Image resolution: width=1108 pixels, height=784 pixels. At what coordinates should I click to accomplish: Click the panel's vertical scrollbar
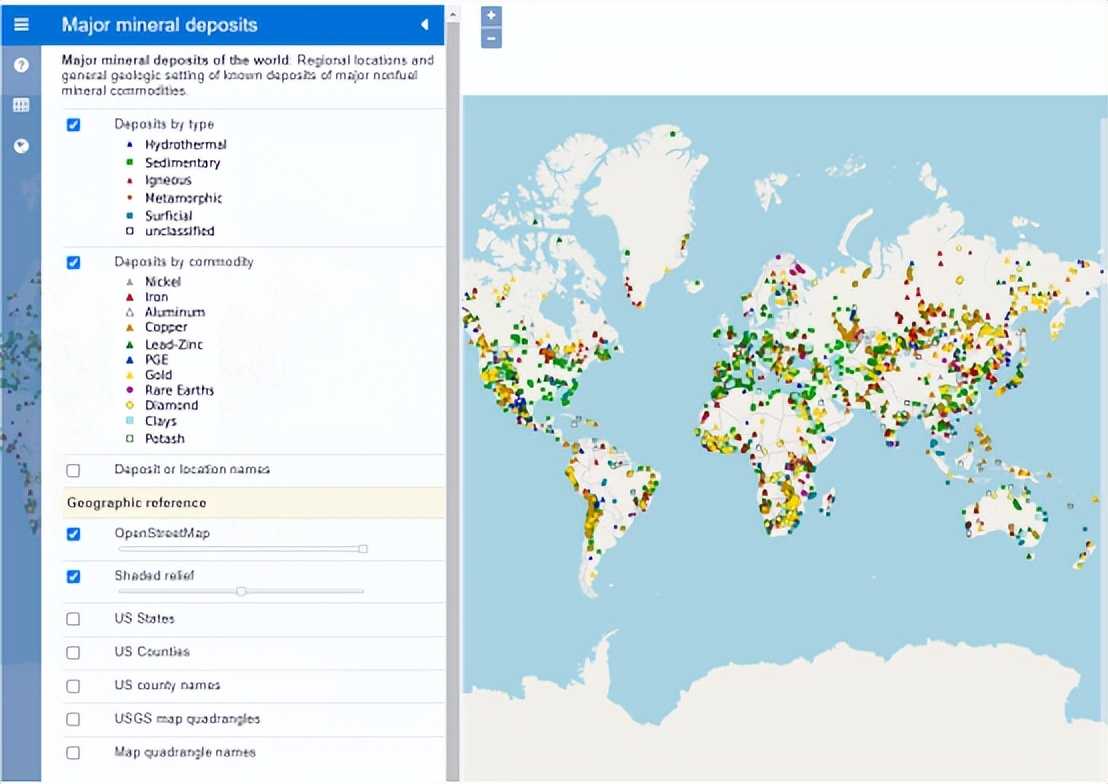click(452, 400)
